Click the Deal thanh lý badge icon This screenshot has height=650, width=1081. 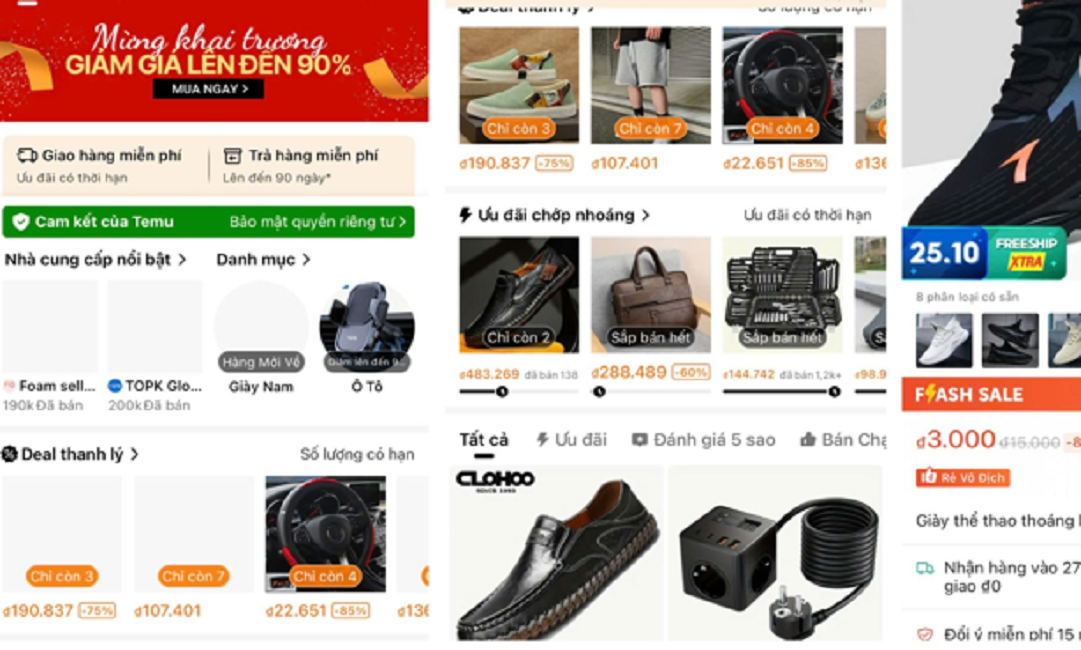[x=10, y=454]
